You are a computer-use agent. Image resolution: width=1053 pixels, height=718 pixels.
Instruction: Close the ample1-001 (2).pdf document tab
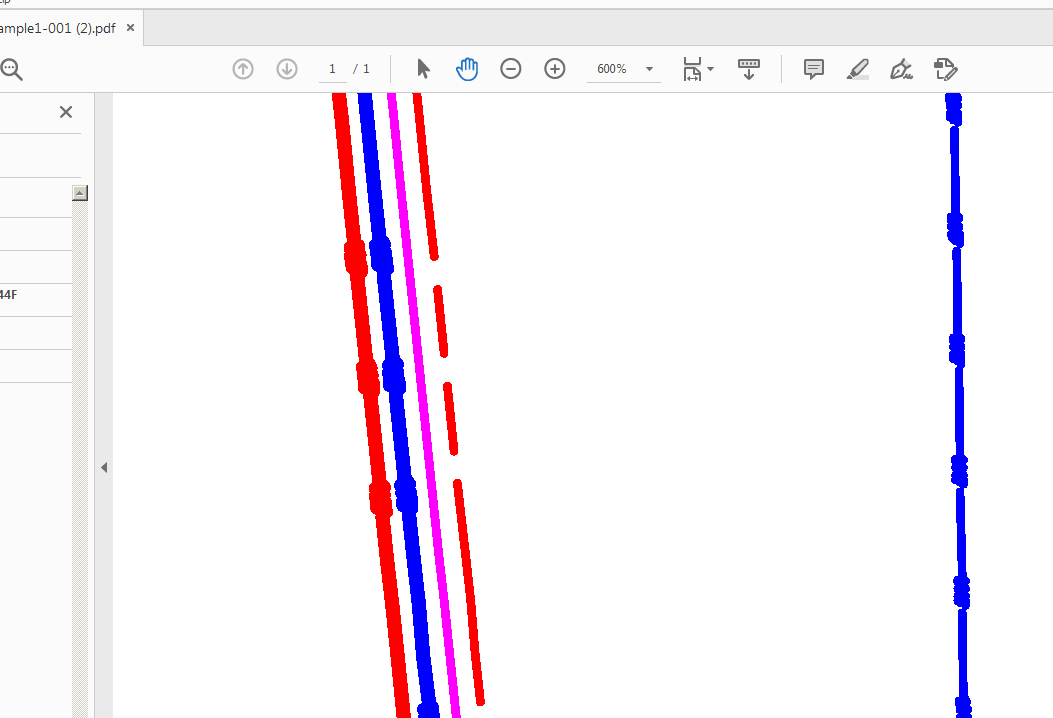pos(130,28)
